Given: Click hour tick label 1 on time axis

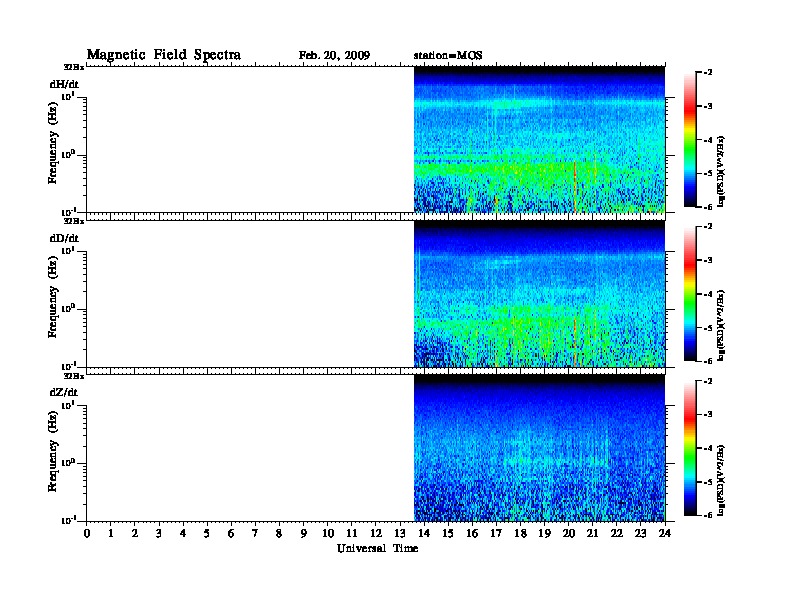Looking at the screenshot, I should (x=111, y=534).
